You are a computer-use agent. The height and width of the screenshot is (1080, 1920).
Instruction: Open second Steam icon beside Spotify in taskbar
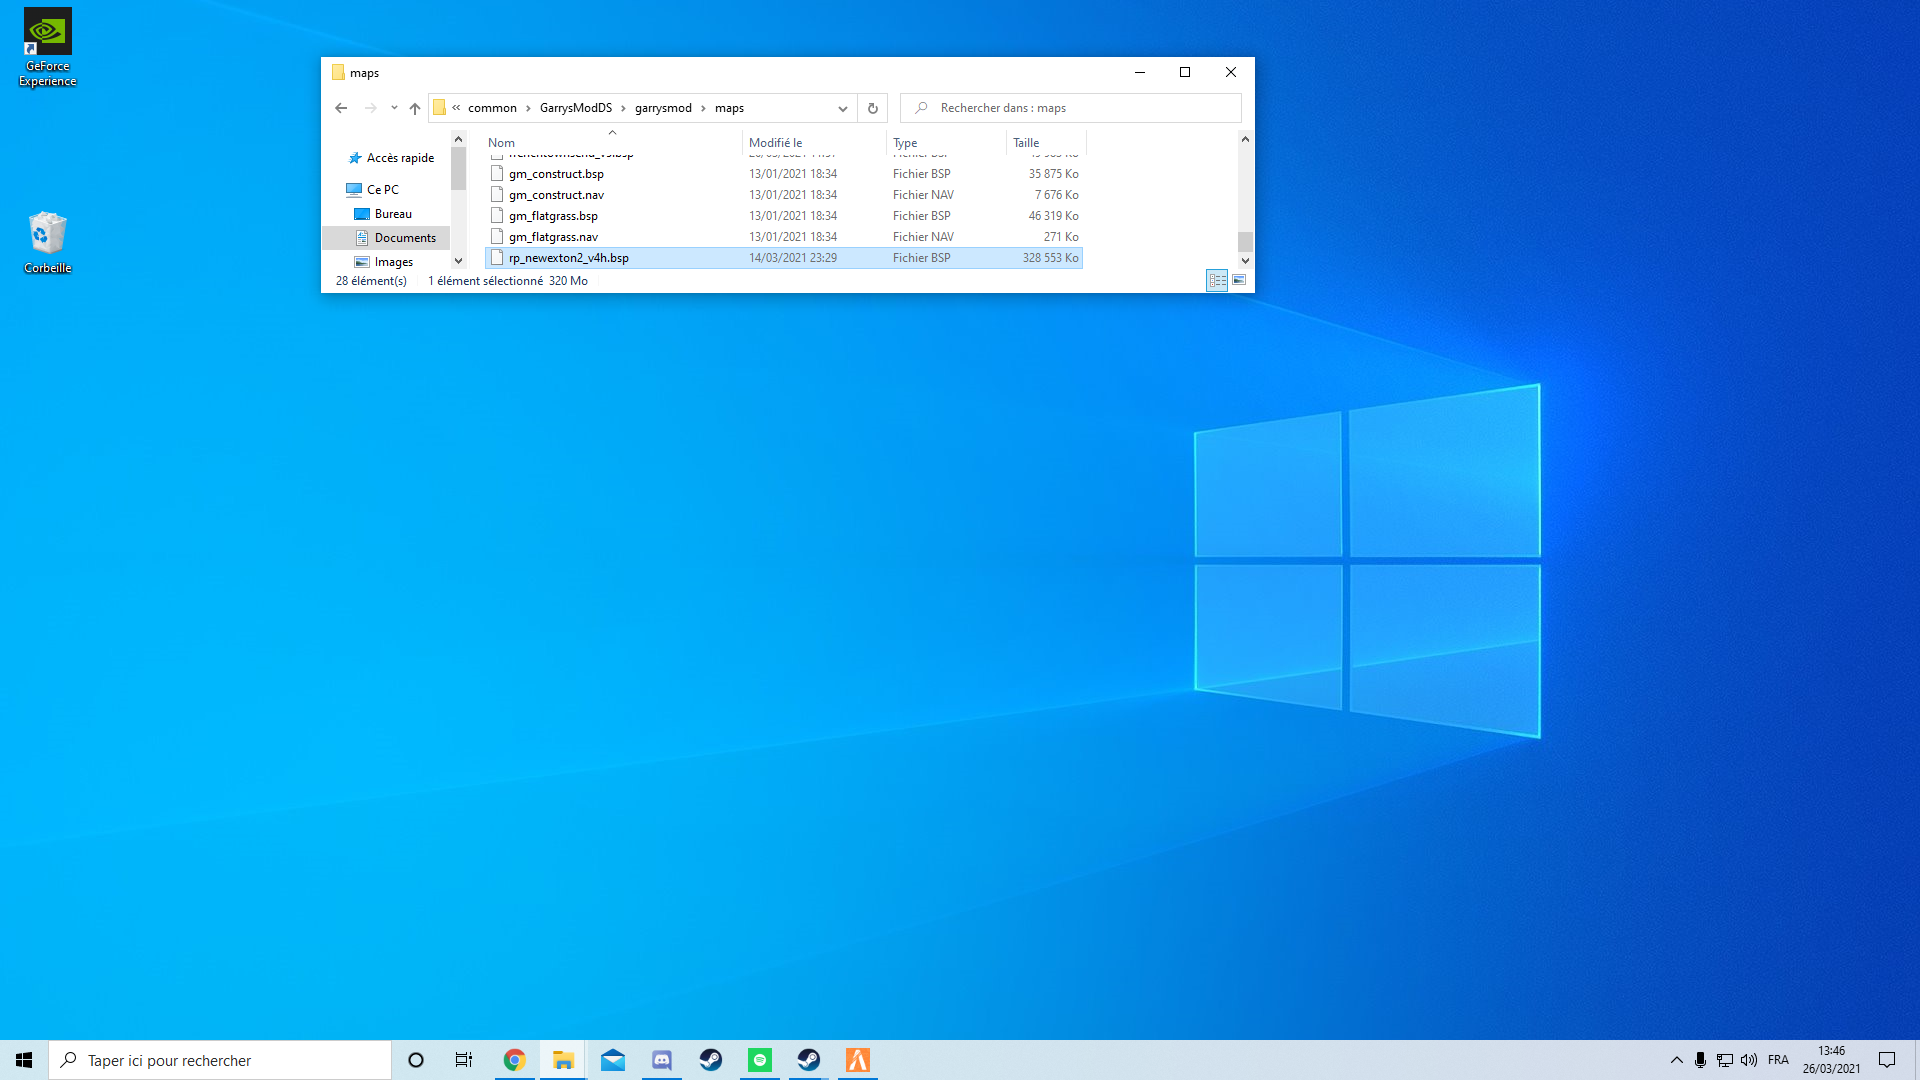coord(808,1060)
